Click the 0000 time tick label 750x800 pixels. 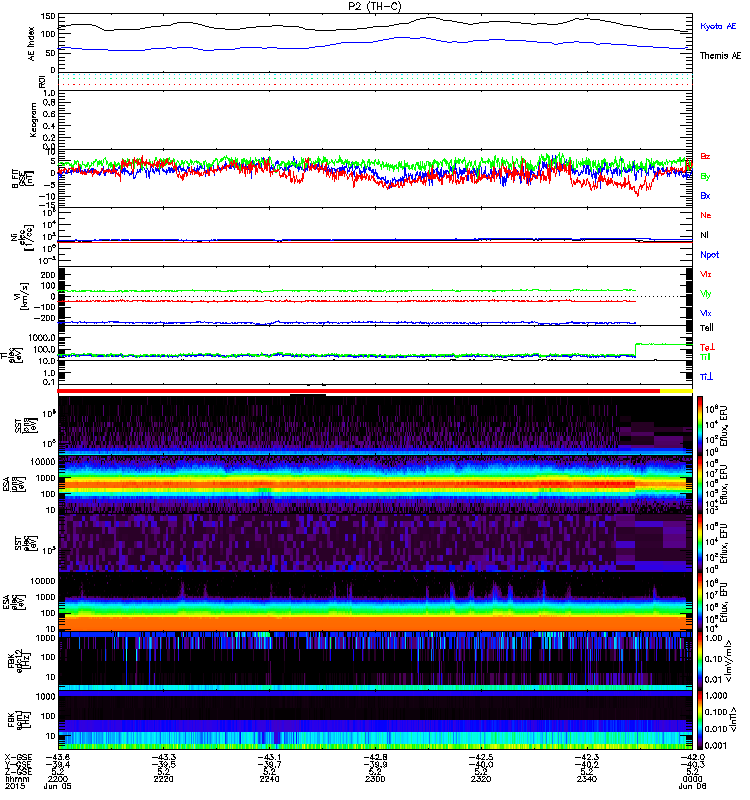pos(692,779)
